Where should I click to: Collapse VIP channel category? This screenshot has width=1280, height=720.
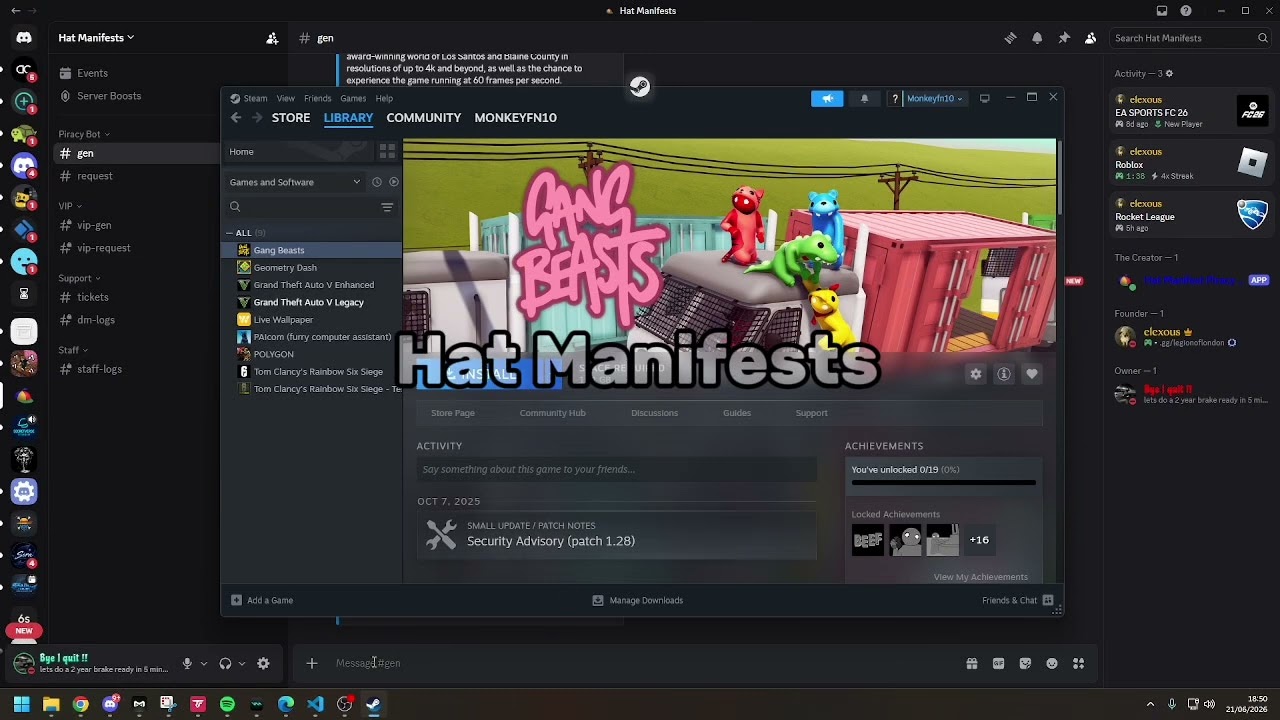[71, 206]
